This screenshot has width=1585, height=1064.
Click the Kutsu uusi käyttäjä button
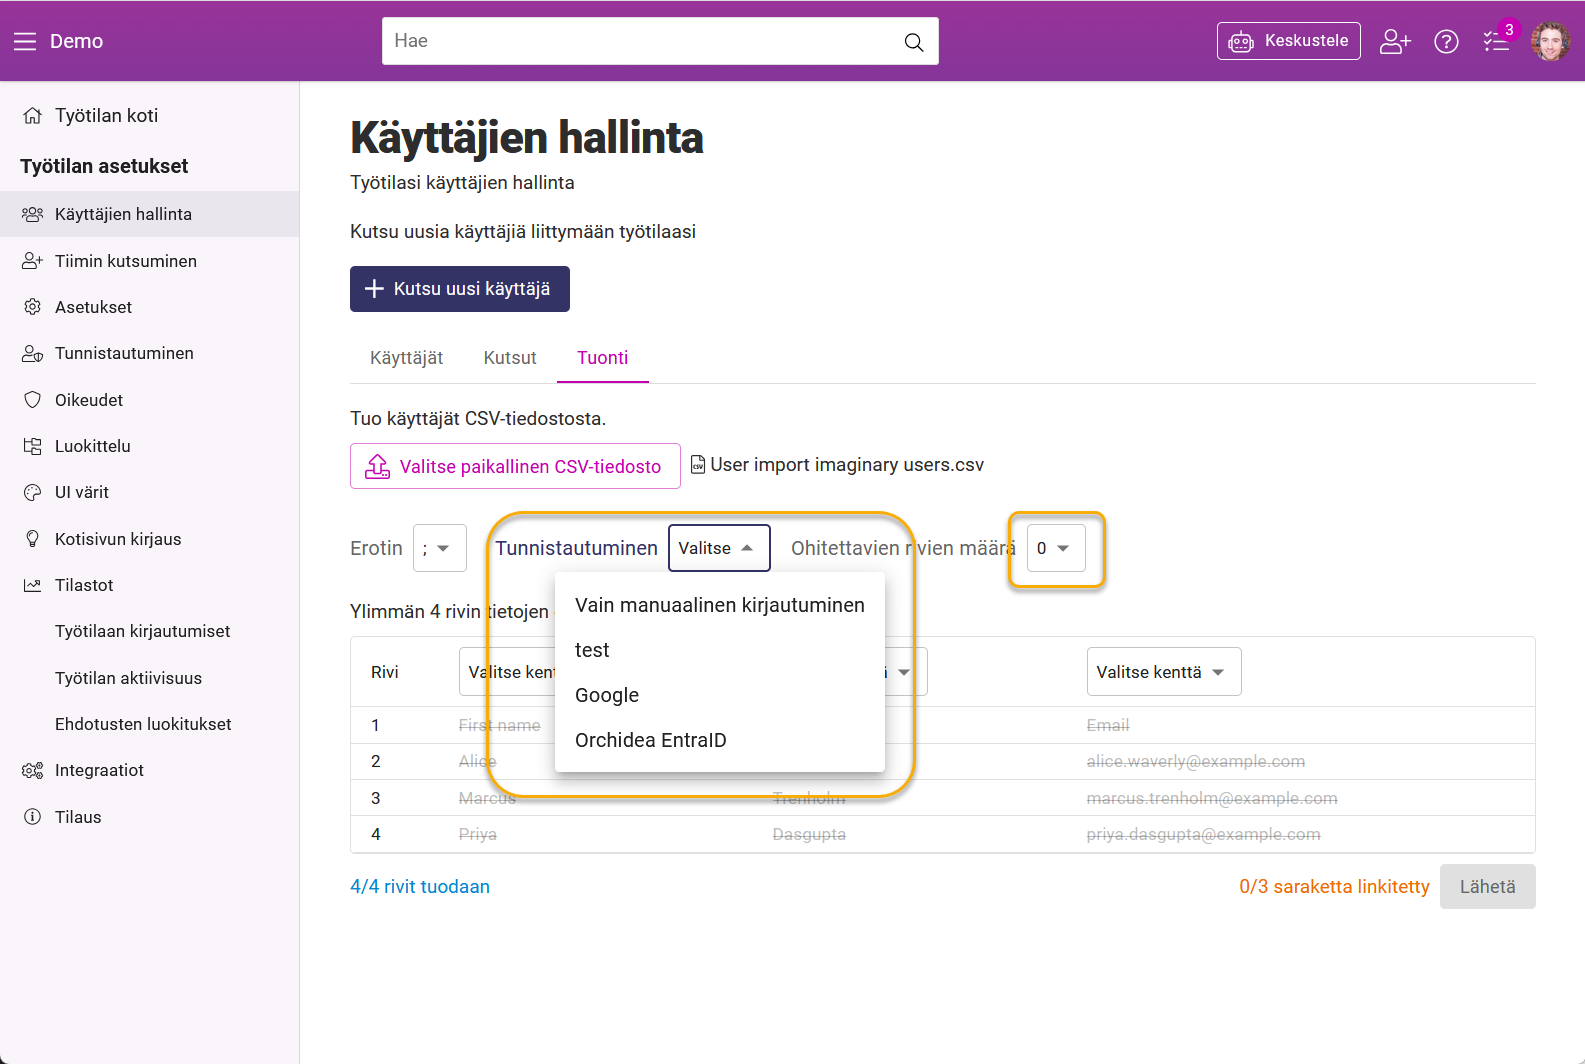tap(460, 289)
